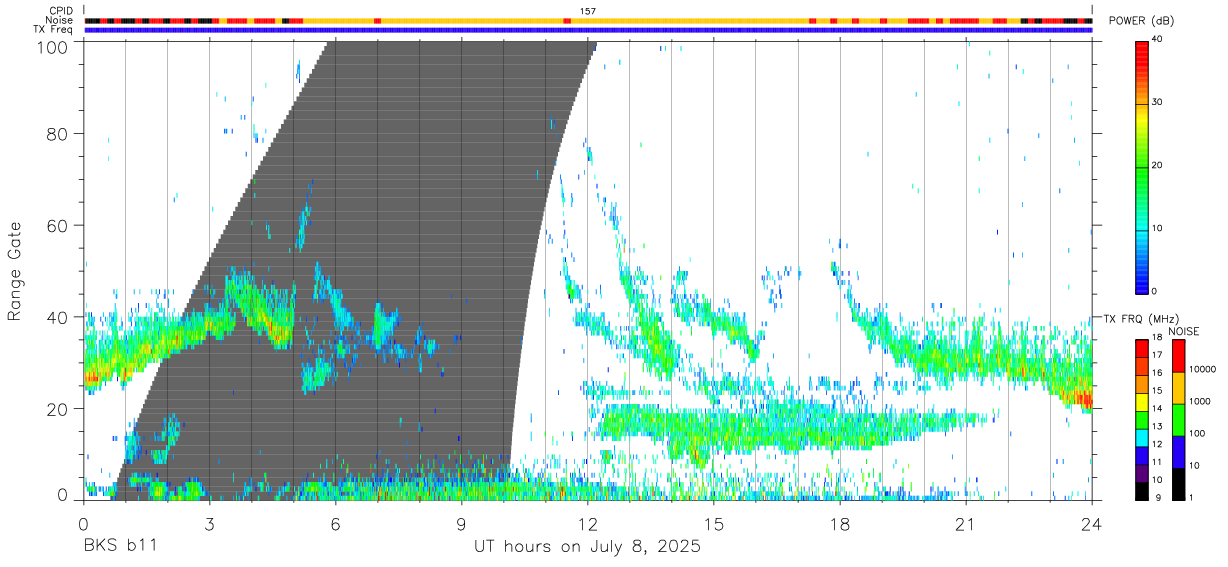Click the 30 label on the power scale
The image size is (1228, 567).
point(1157,102)
